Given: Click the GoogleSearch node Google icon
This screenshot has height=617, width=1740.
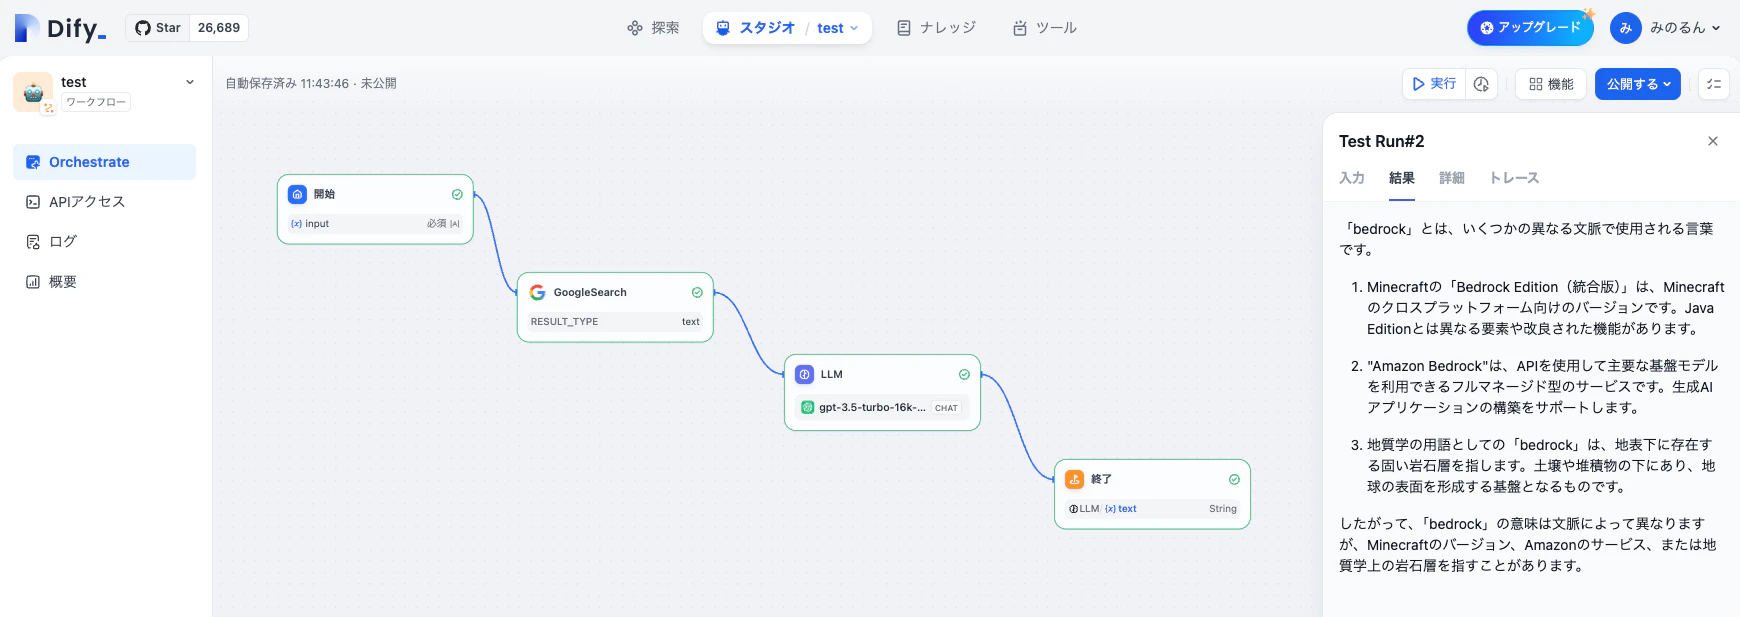Looking at the screenshot, I should pos(537,292).
